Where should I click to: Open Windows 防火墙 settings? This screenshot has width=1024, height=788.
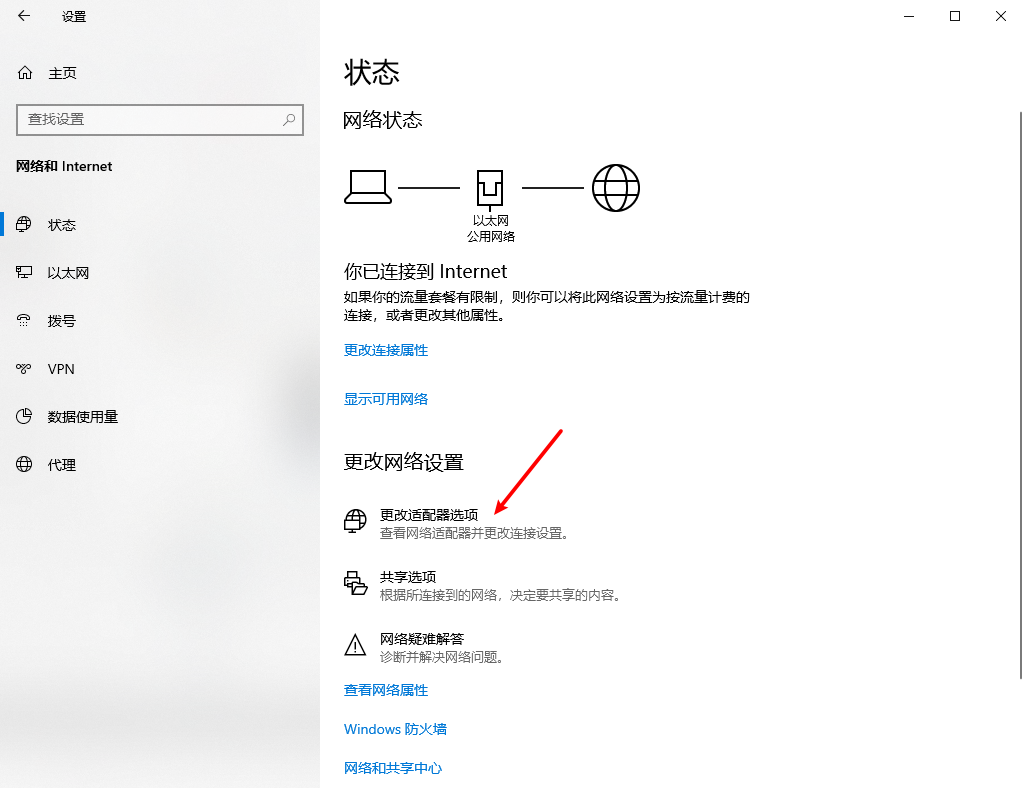[x=395, y=729]
